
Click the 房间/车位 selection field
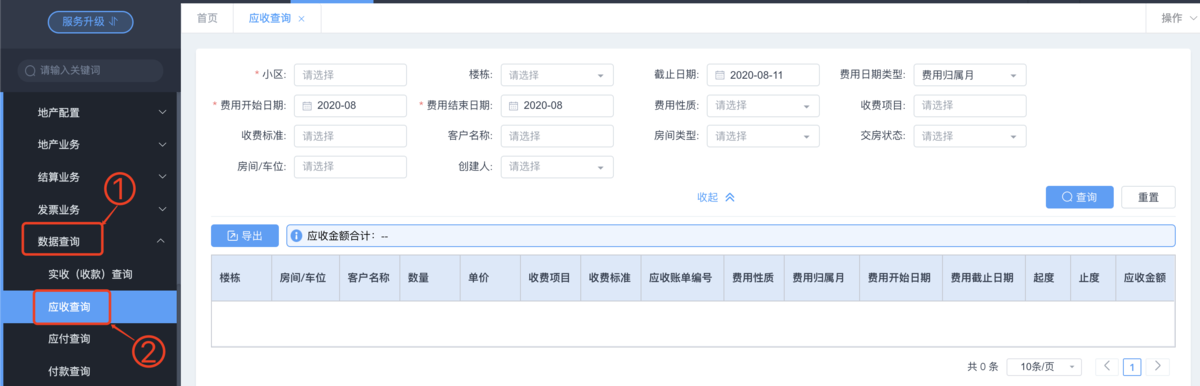[350, 166]
